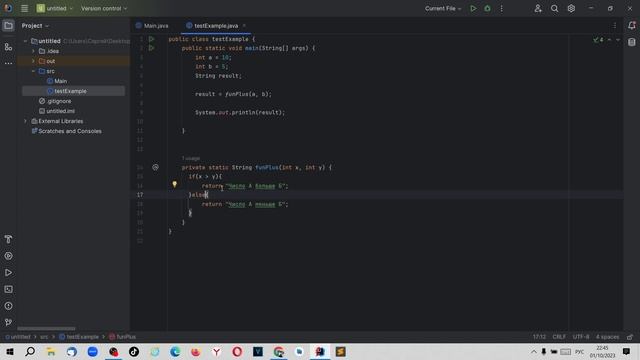Open the yellow lightbulb quick-fix
Viewport: 640px width, 360px height.
pyautogui.click(x=174, y=184)
